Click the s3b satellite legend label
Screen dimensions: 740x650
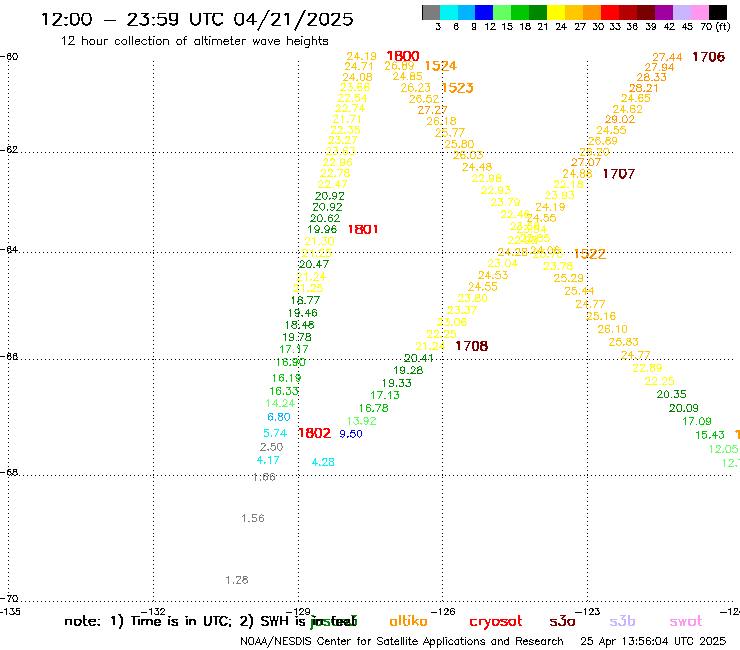point(622,622)
